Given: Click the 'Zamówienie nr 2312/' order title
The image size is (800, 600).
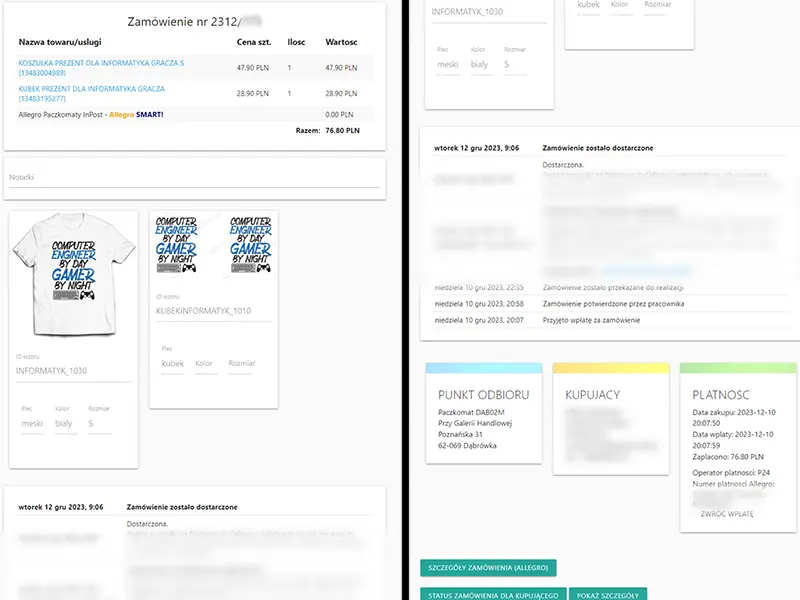Looking at the screenshot, I should pyautogui.click(x=184, y=22).
